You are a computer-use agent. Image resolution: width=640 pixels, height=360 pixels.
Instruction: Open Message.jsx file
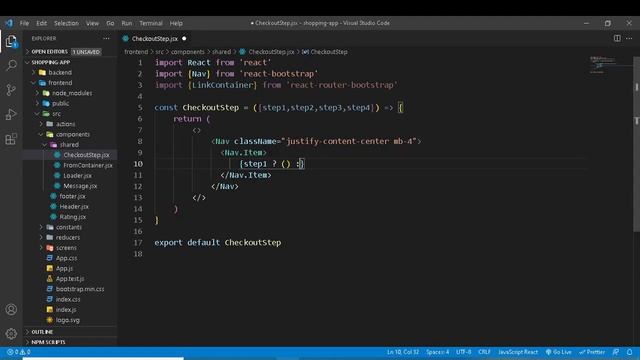tap(70, 186)
